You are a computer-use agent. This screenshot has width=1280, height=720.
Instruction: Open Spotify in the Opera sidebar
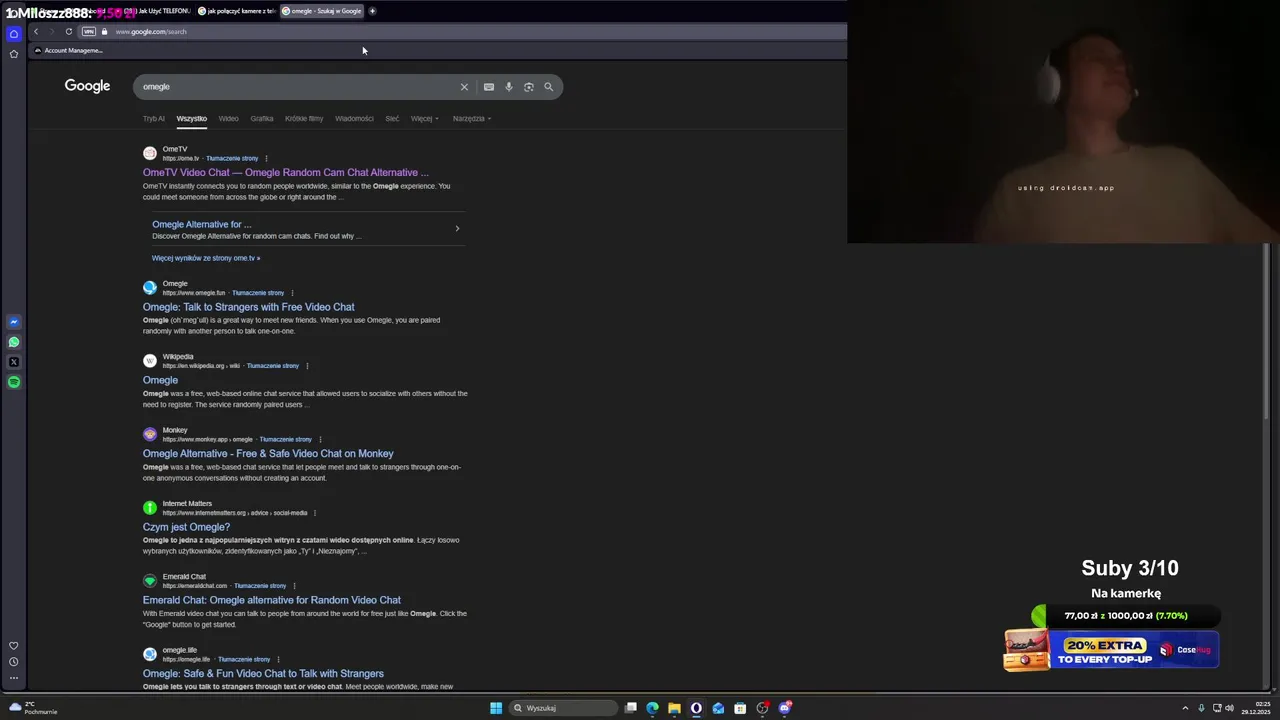tap(14, 382)
